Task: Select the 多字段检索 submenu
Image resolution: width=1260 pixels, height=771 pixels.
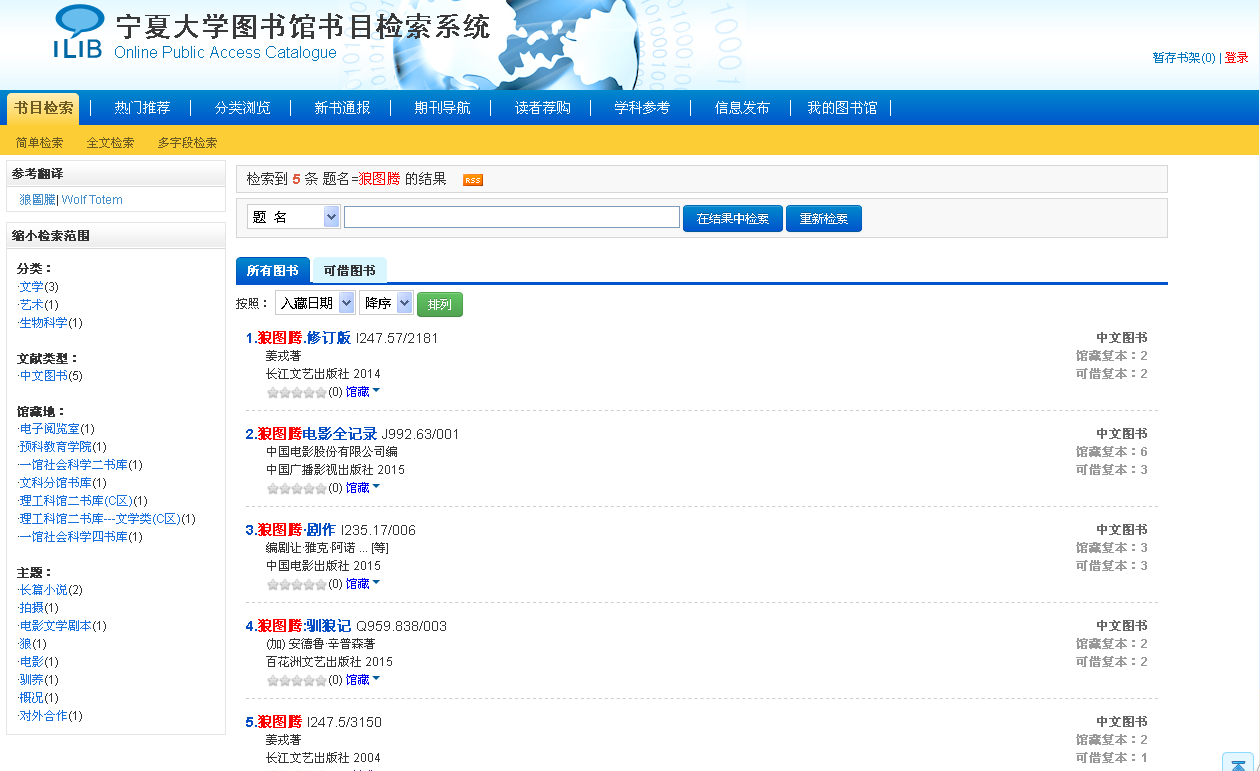Action: pos(187,143)
